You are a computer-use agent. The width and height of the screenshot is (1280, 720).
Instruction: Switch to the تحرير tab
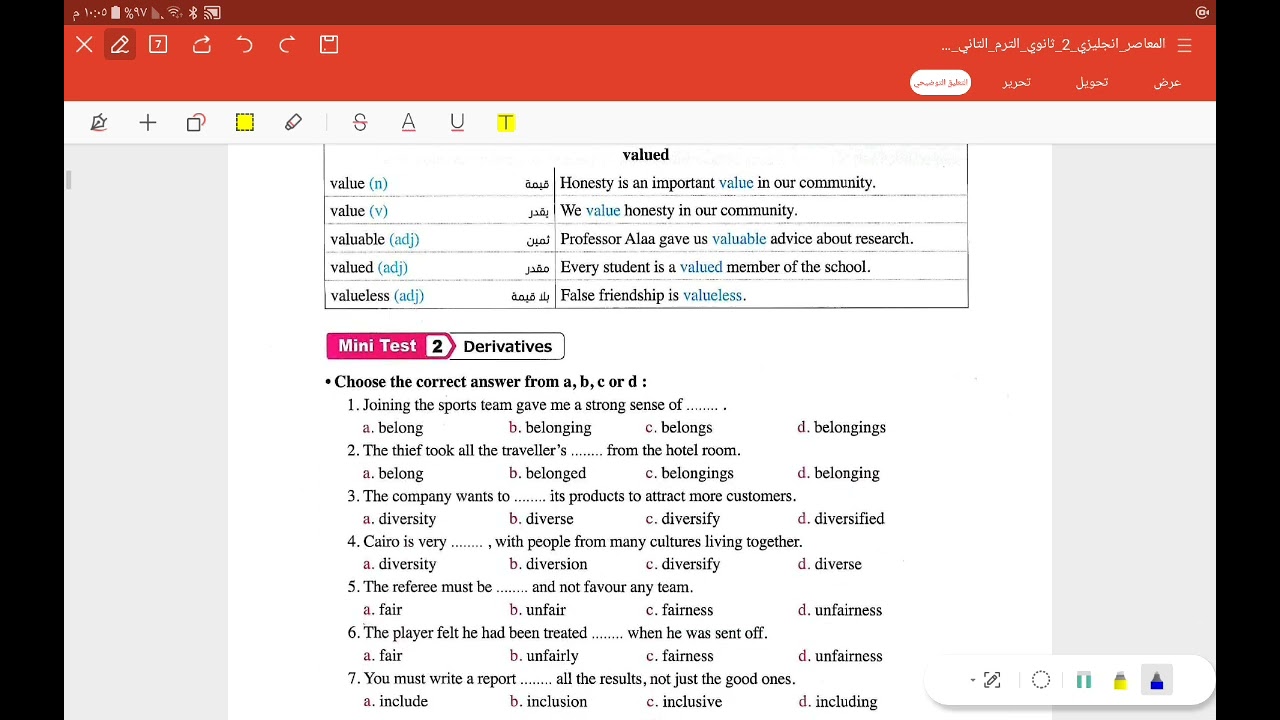1016,82
